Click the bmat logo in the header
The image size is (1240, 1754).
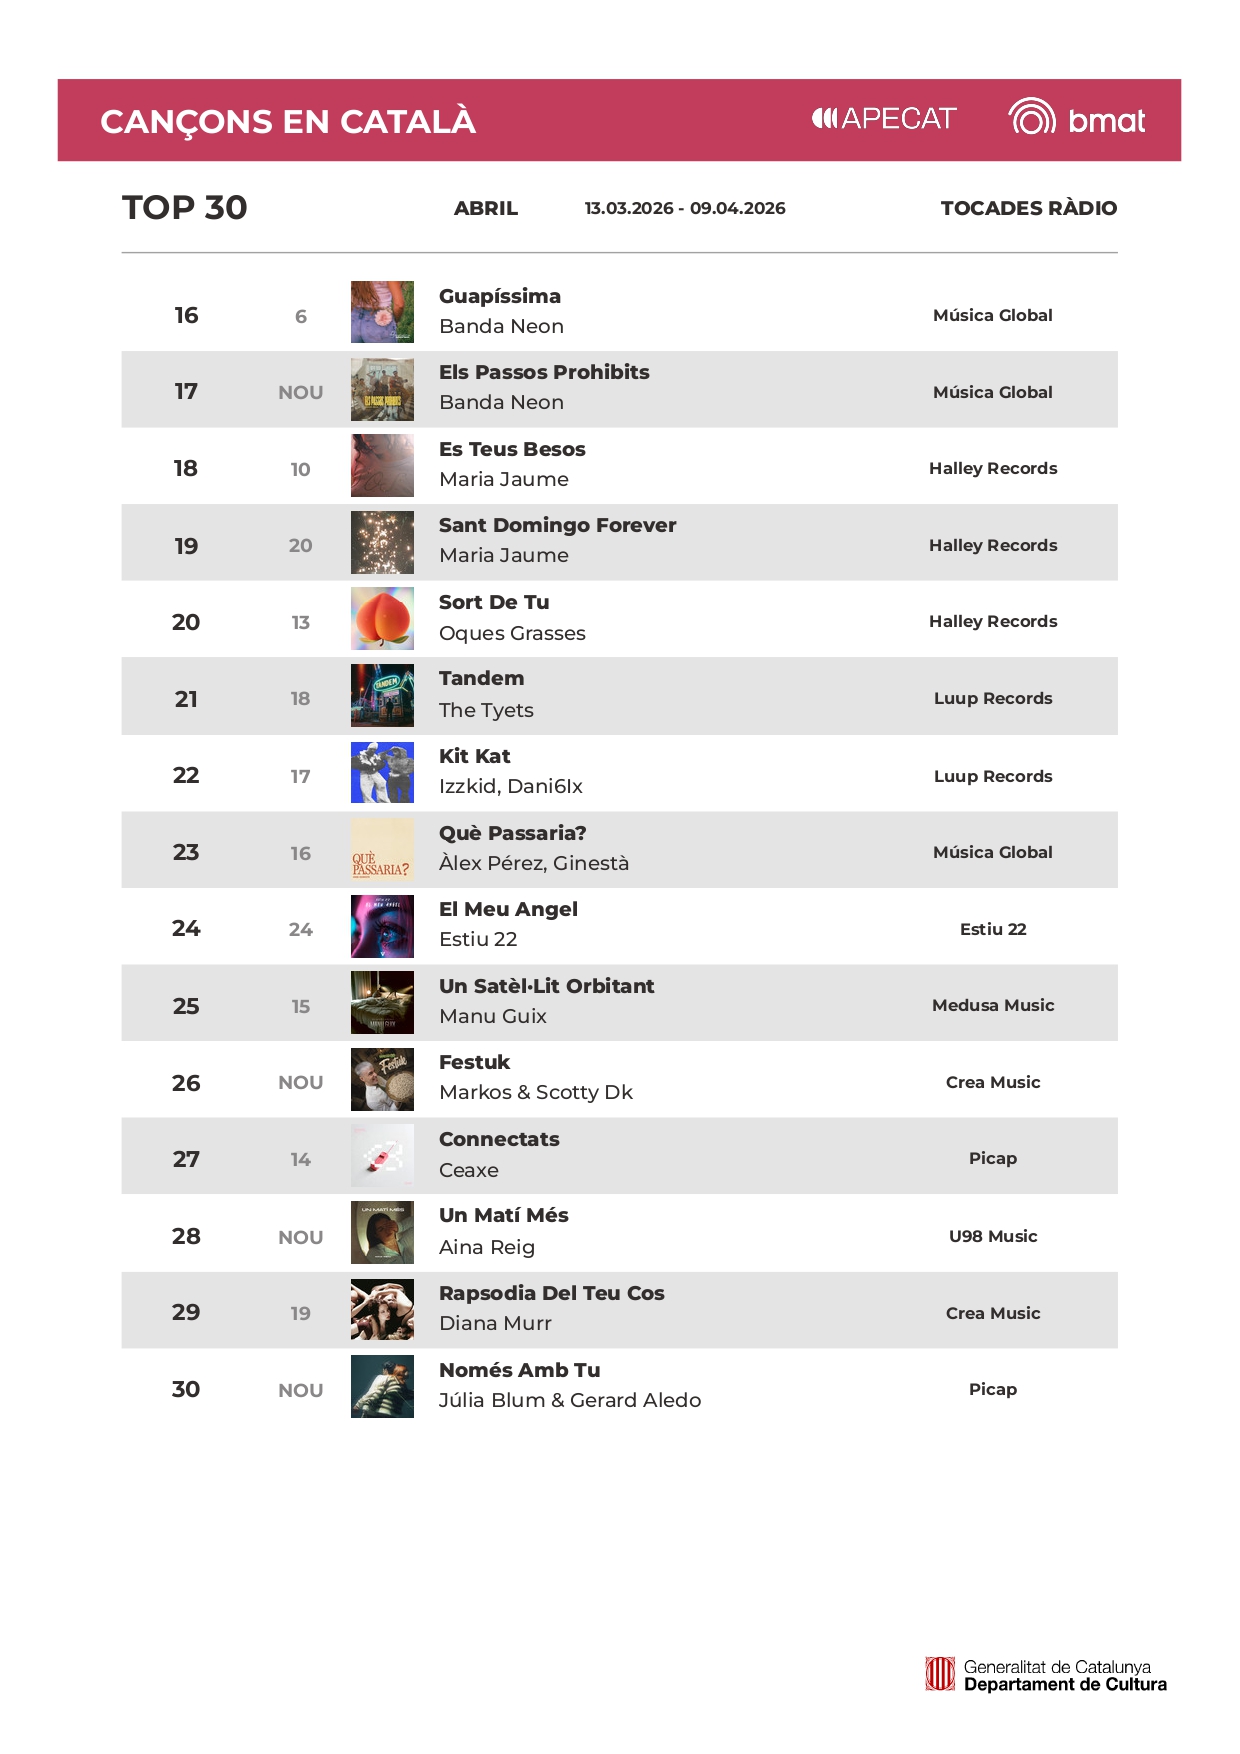coord(1076,120)
